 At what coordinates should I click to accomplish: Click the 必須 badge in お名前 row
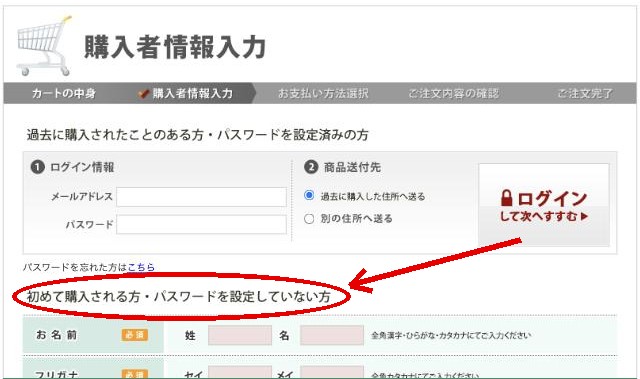click(135, 335)
